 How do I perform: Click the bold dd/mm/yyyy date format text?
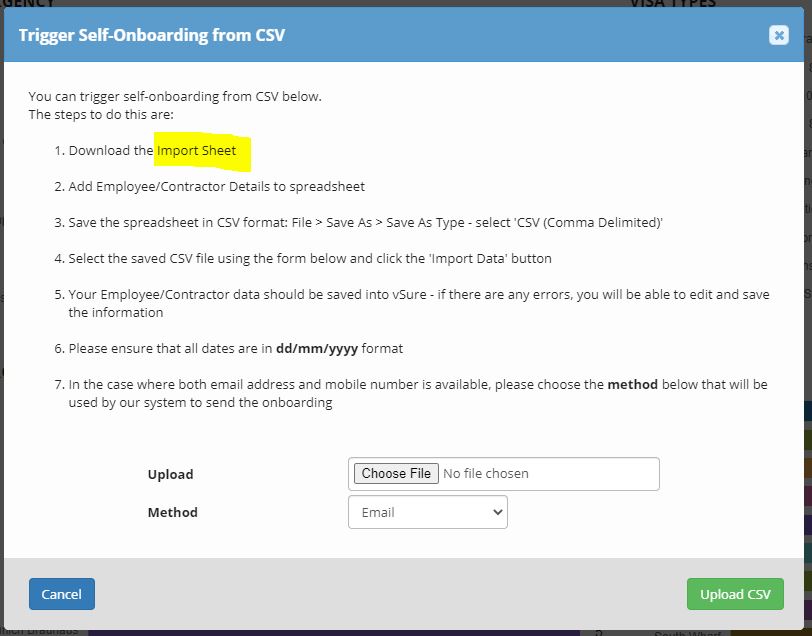point(316,349)
